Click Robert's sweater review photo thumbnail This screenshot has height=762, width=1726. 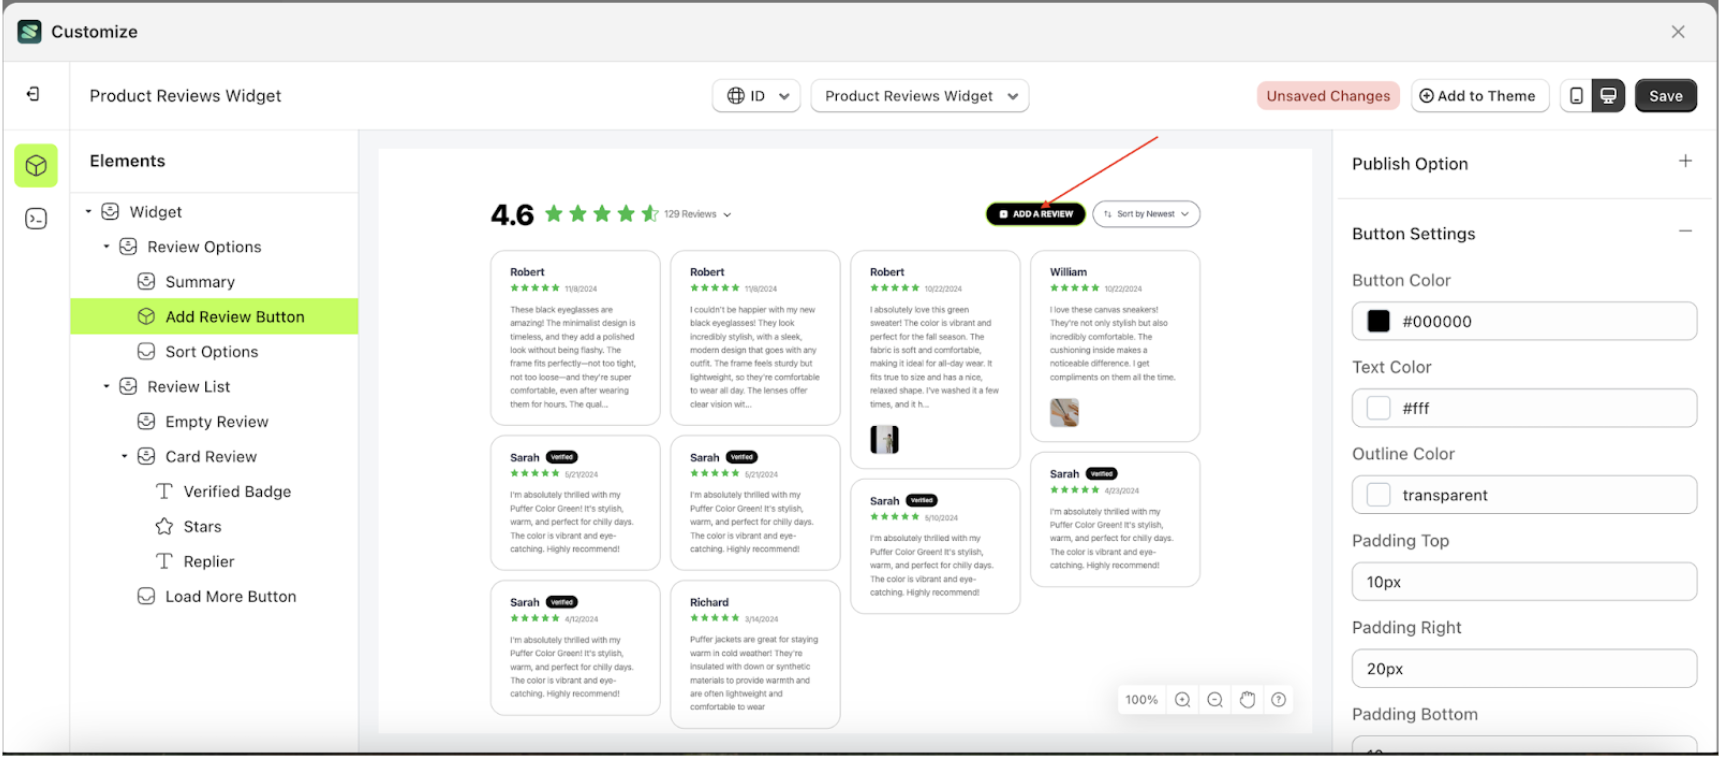pyautogui.click(x=884, y=439)
